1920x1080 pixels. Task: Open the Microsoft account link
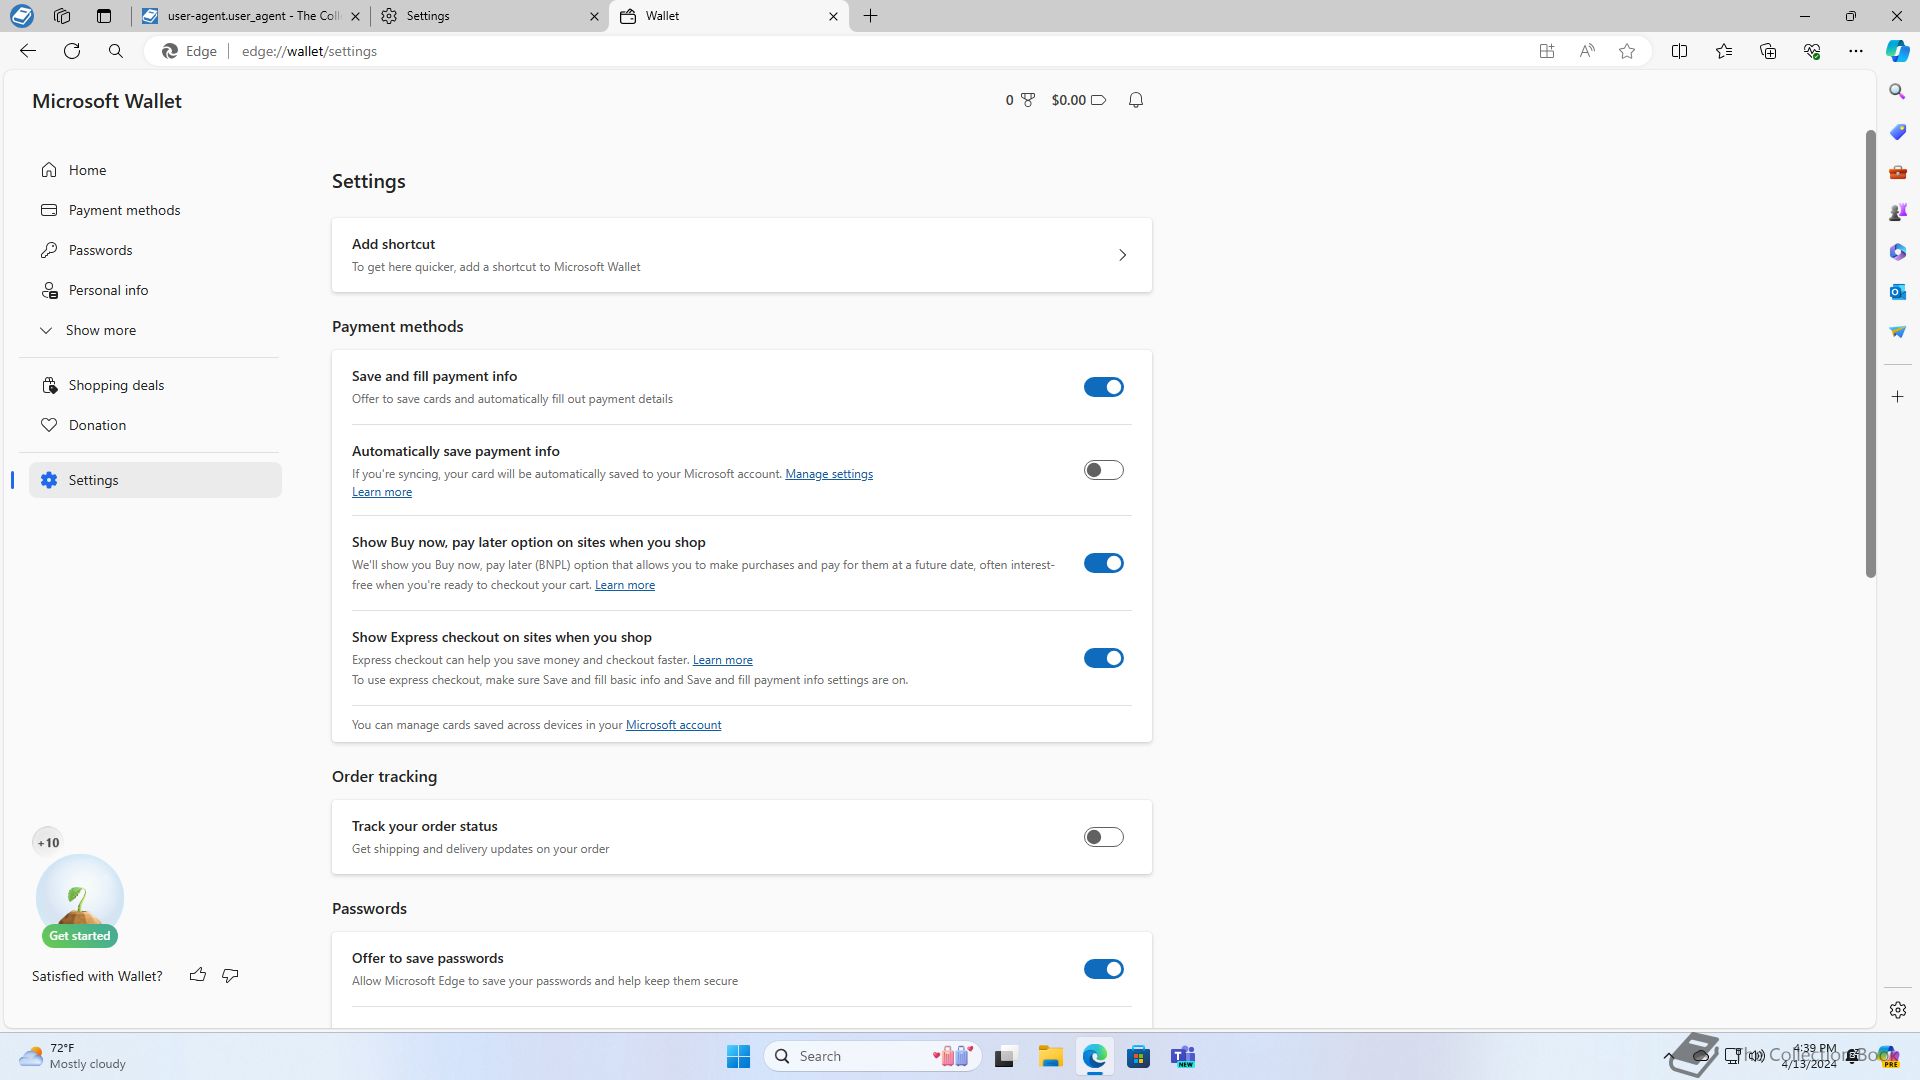pos(673,725)
